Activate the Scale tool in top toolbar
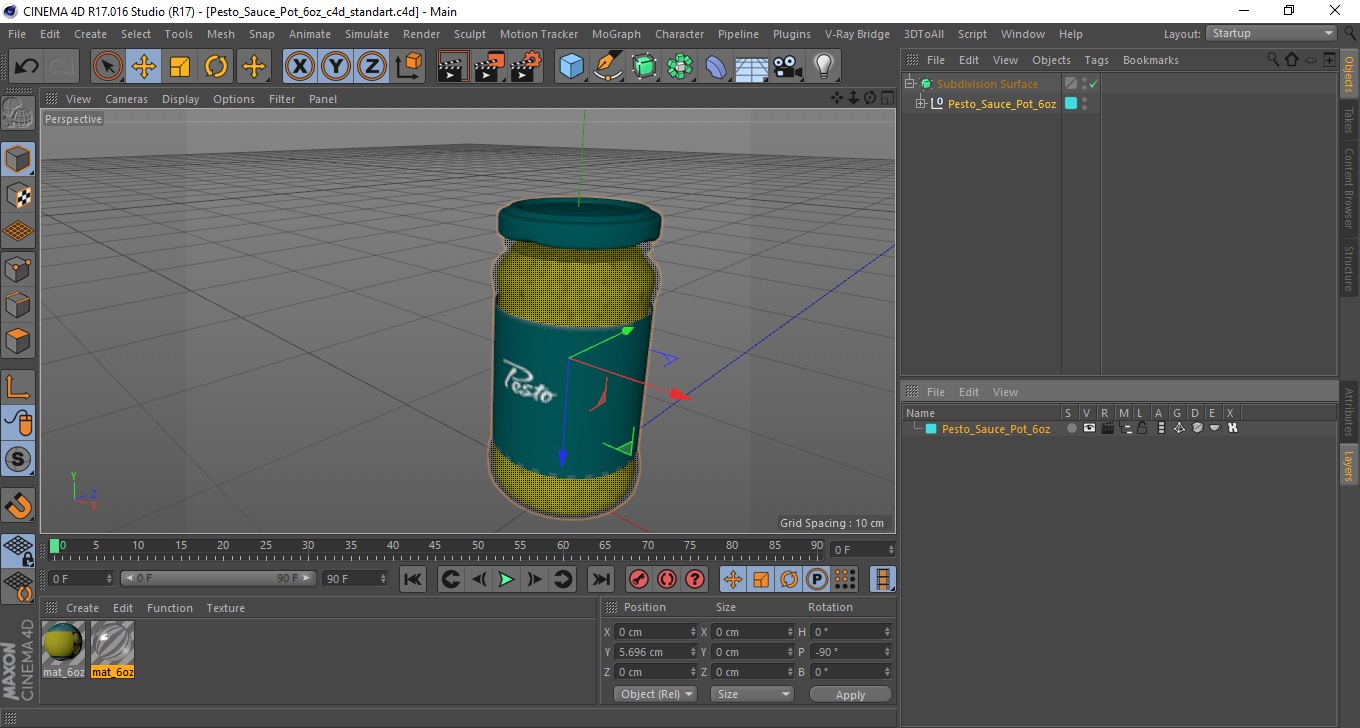 point(180,67)
